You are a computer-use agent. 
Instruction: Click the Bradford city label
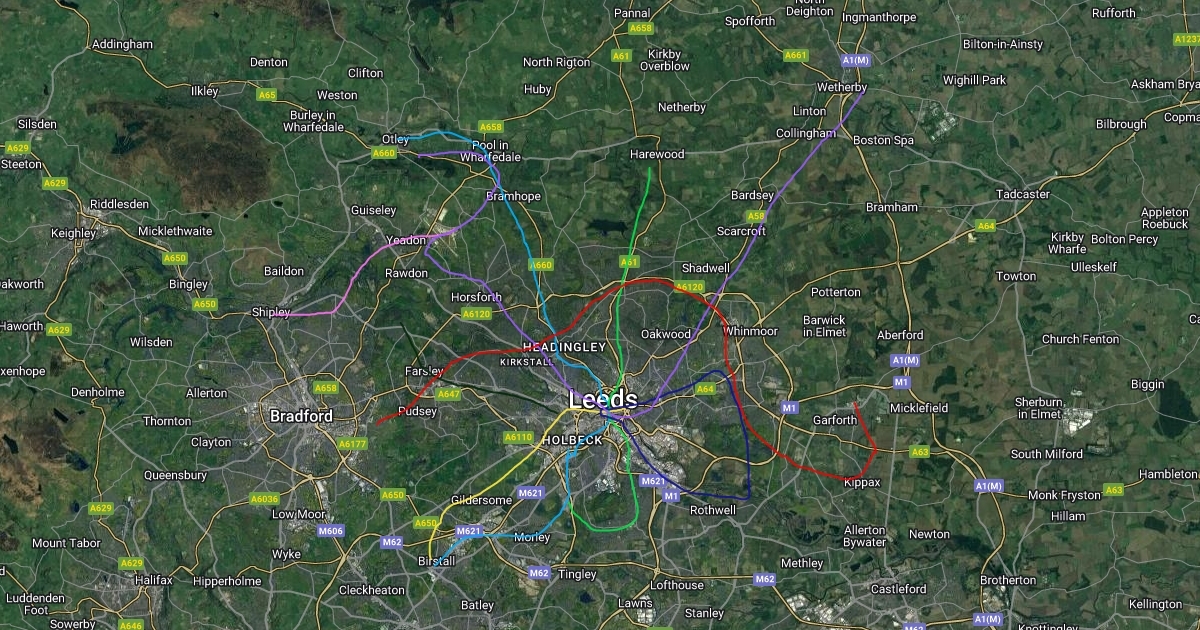[301, 415]
